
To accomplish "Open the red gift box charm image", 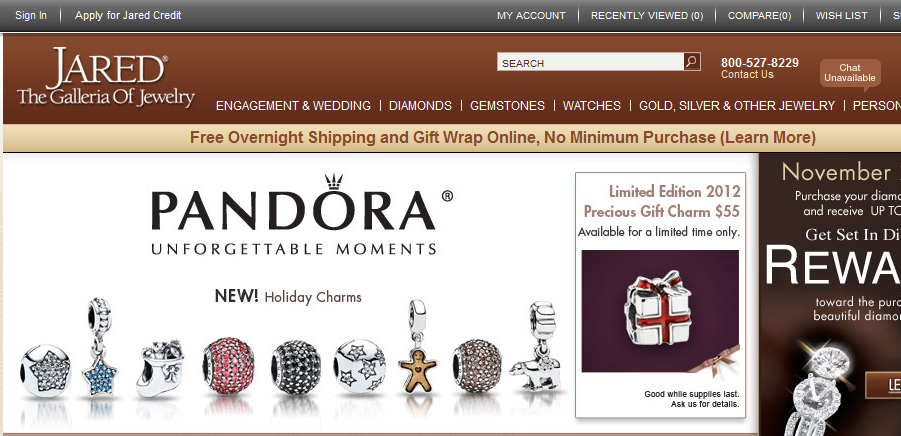I will 660,311.
